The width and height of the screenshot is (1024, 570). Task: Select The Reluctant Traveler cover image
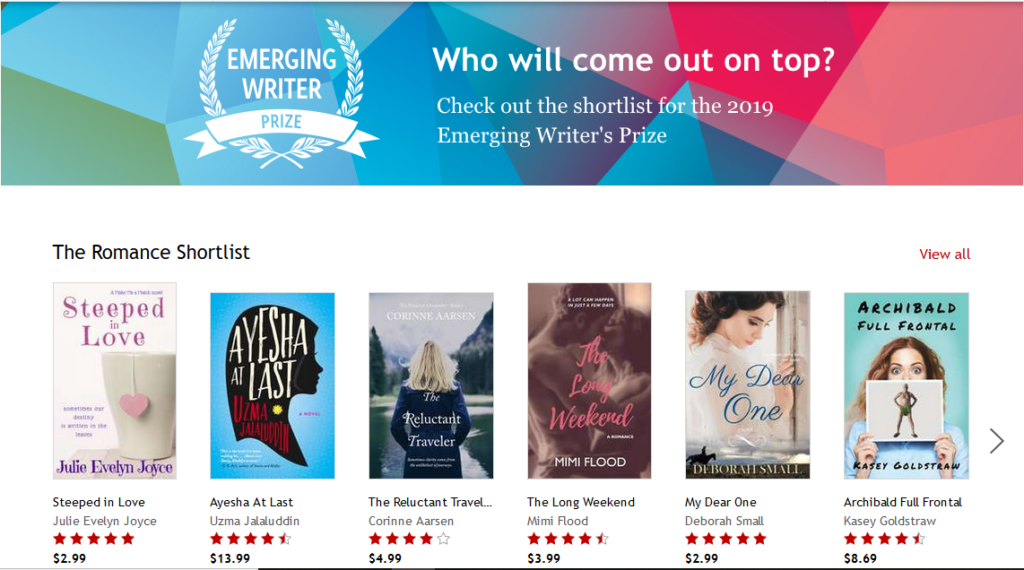[431, 386]
